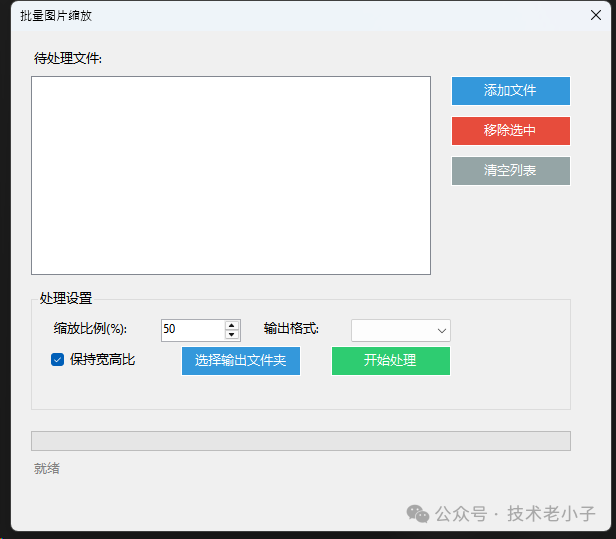Start processing with 开始处理 button

(x=390, y=361)
